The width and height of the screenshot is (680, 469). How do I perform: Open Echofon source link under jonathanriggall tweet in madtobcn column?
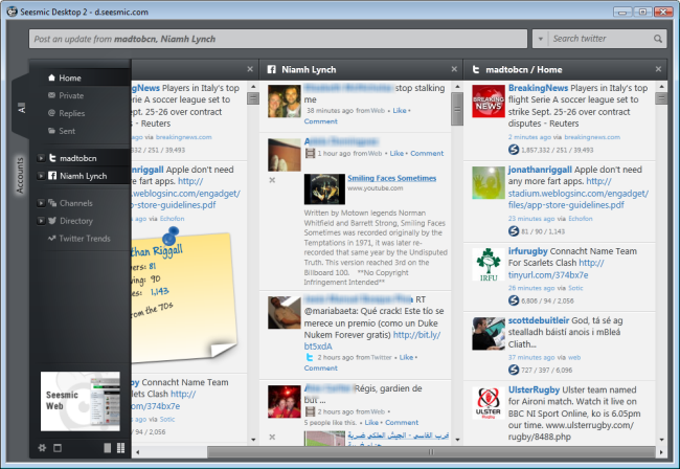pyautogui.click(x=580, y=219)
